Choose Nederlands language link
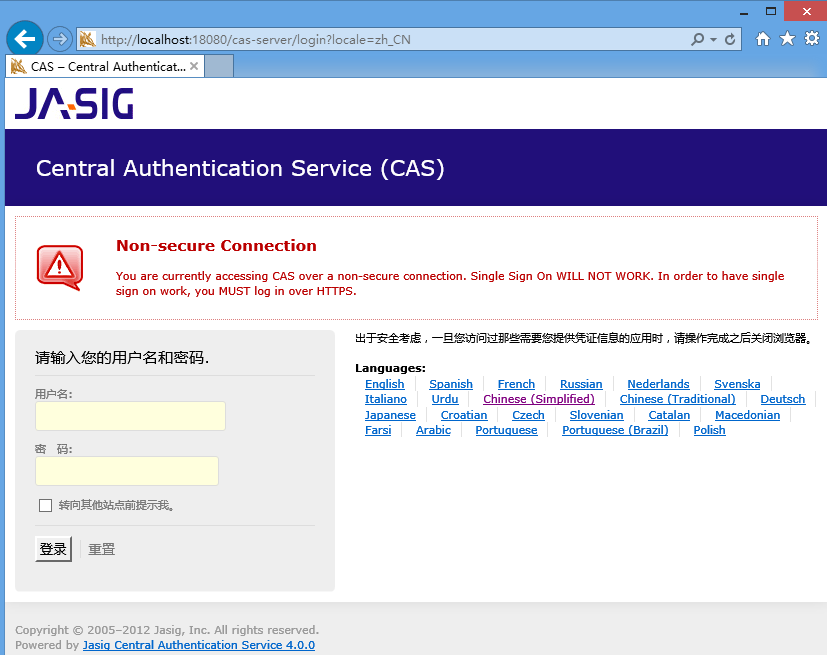 (x=658, y=384)
